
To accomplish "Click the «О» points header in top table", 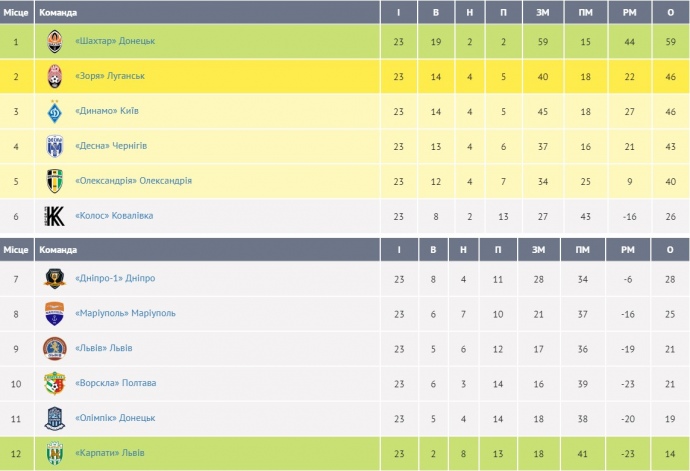I will tap(669, 12).
